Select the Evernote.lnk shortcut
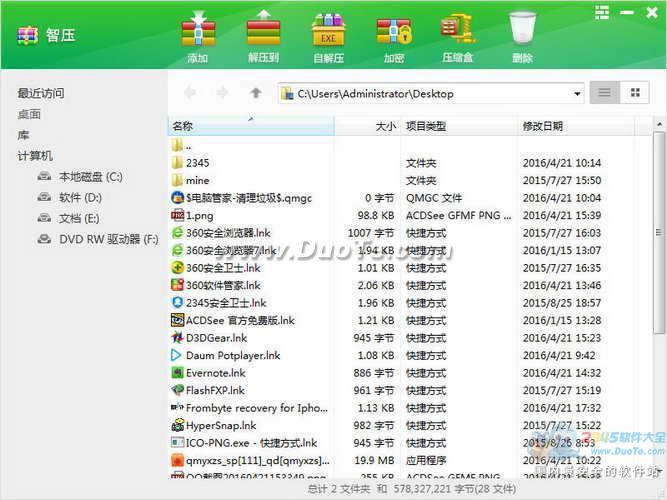Viewport: 667px width, 500px height. click(x=208, y=373)
